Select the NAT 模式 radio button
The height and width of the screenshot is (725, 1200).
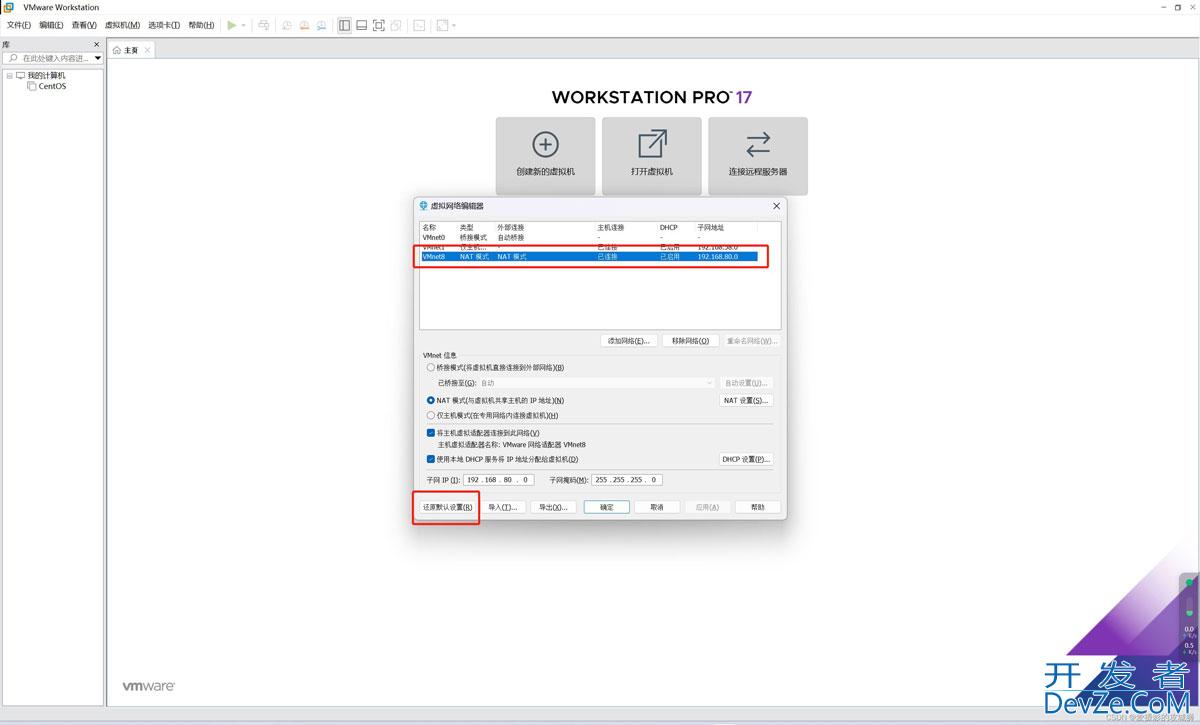coord(431,400)
